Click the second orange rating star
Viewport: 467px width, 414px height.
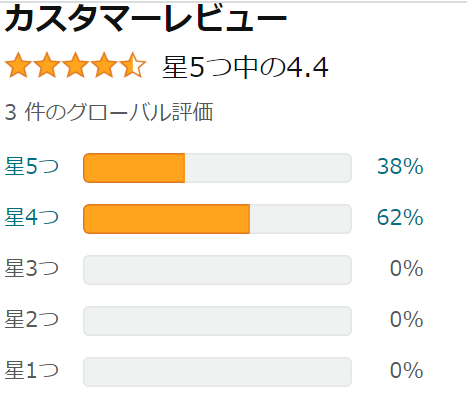click(47, 65)
